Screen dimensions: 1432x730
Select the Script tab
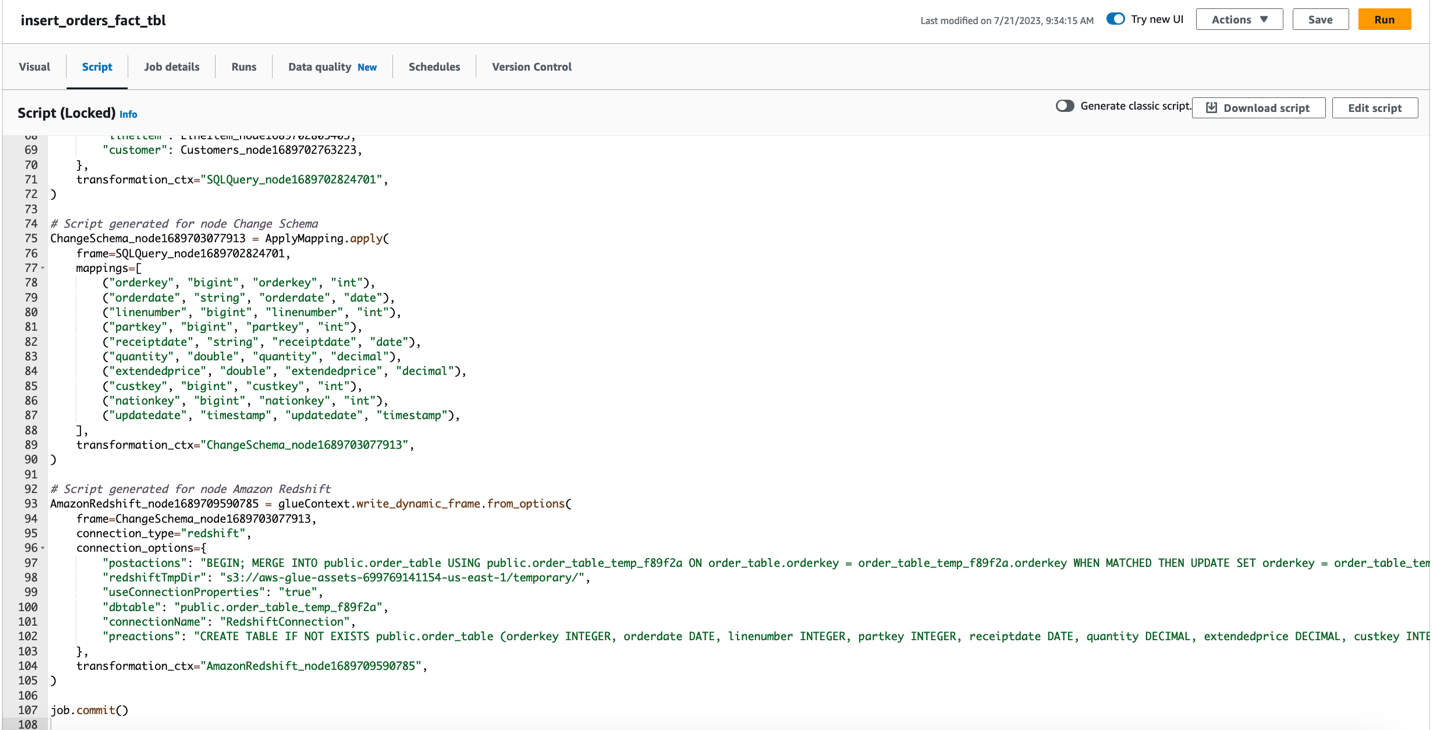pos(97,67)
